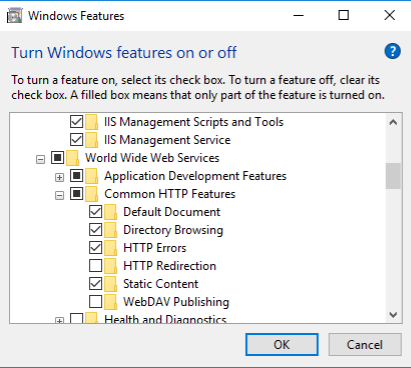This screenshot has width=411, height=368.
Task: Click the scrollbar up arrow
Action: [x=393, y=122]
